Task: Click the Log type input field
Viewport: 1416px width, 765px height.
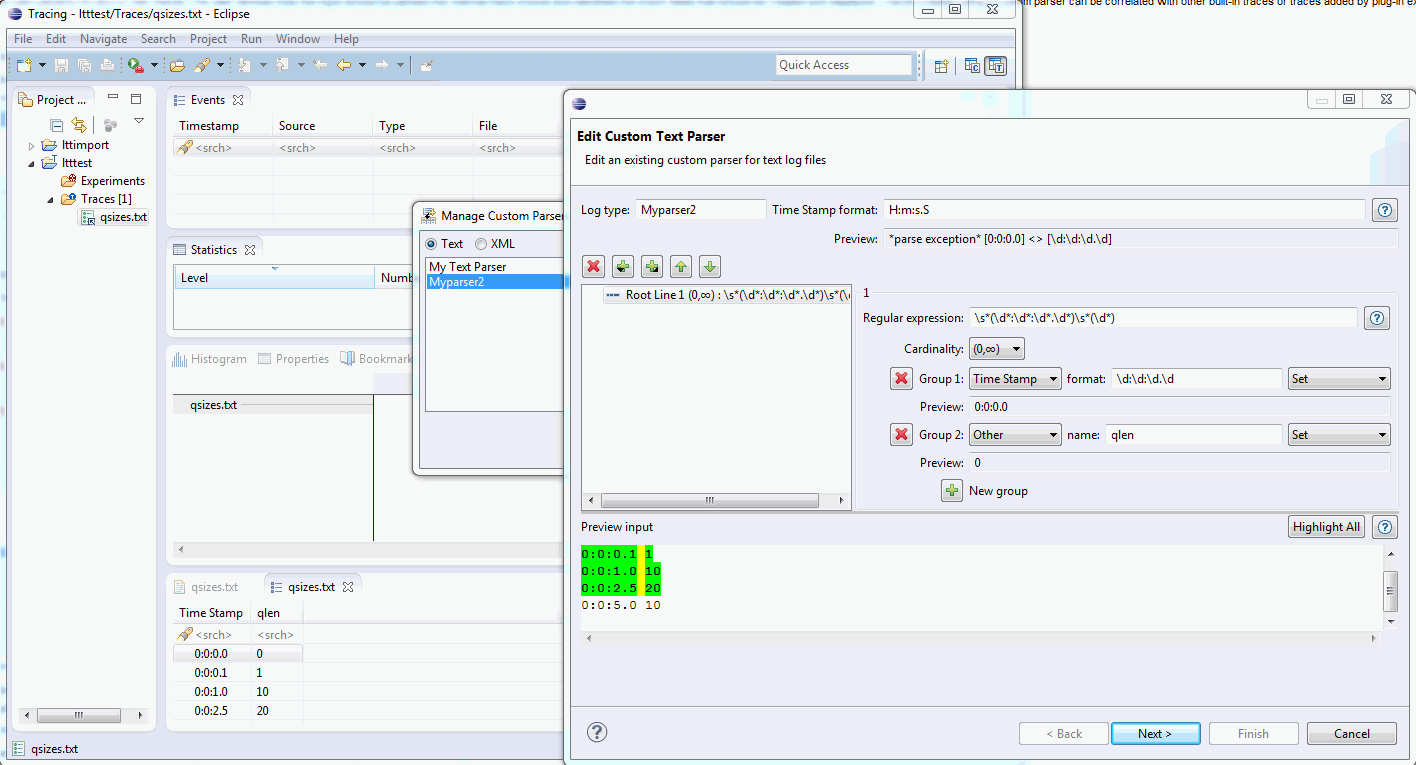Action: (x=700, y=210)
